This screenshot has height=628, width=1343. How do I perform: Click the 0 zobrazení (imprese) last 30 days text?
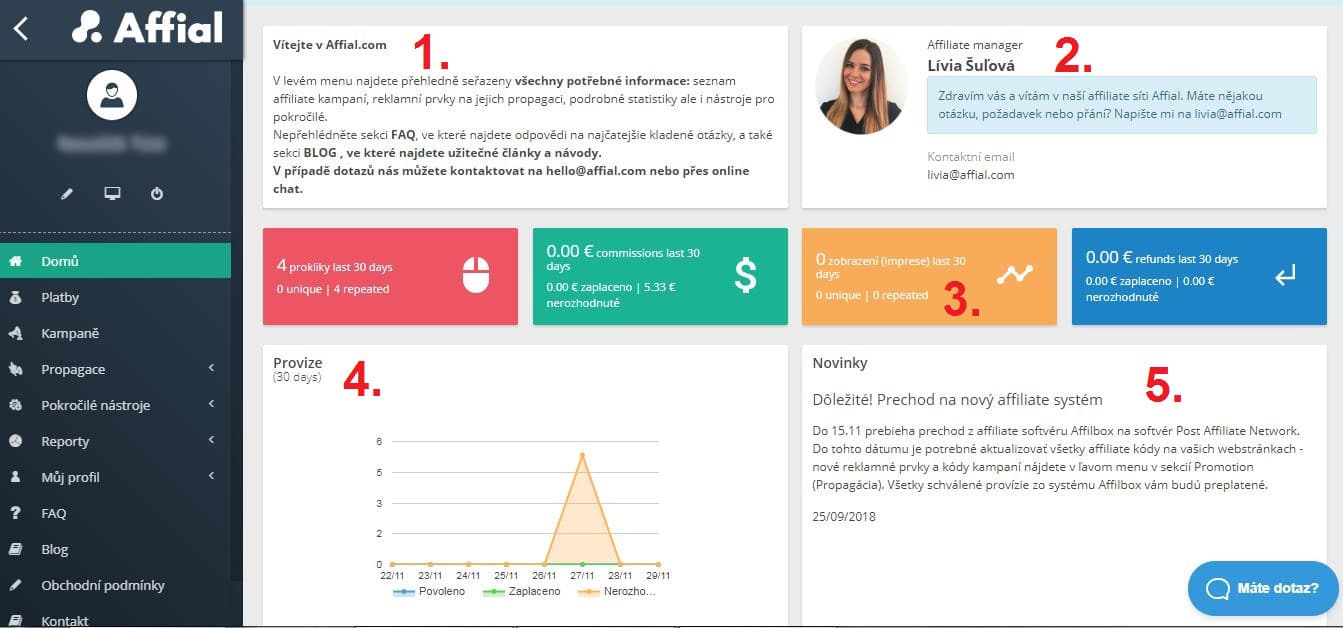(x=890, y=265)
